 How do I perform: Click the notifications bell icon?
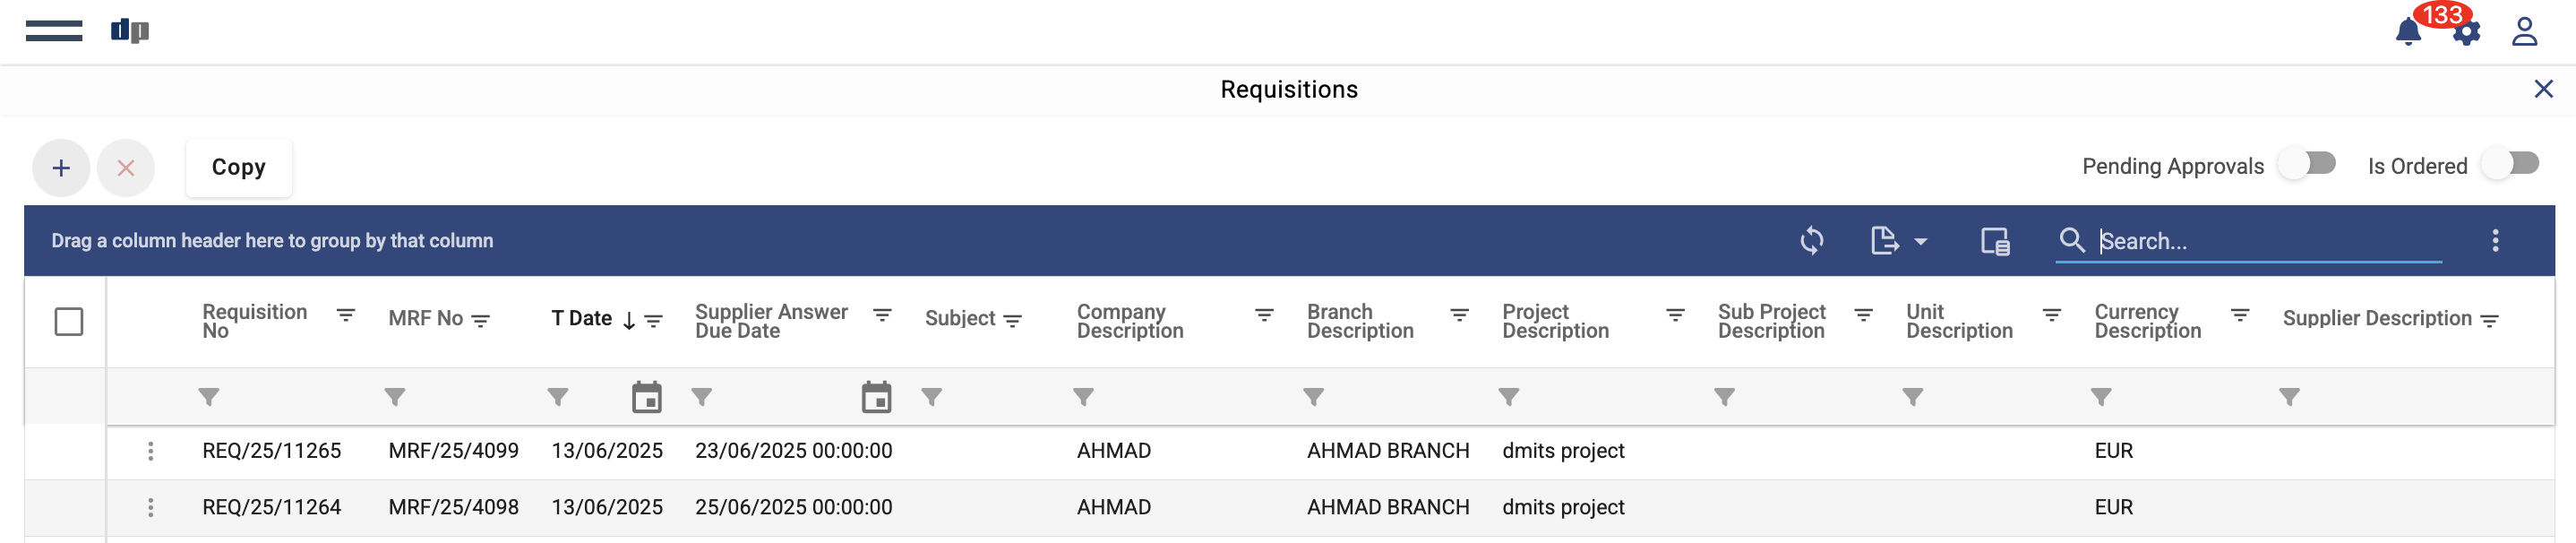point(2408,33)
